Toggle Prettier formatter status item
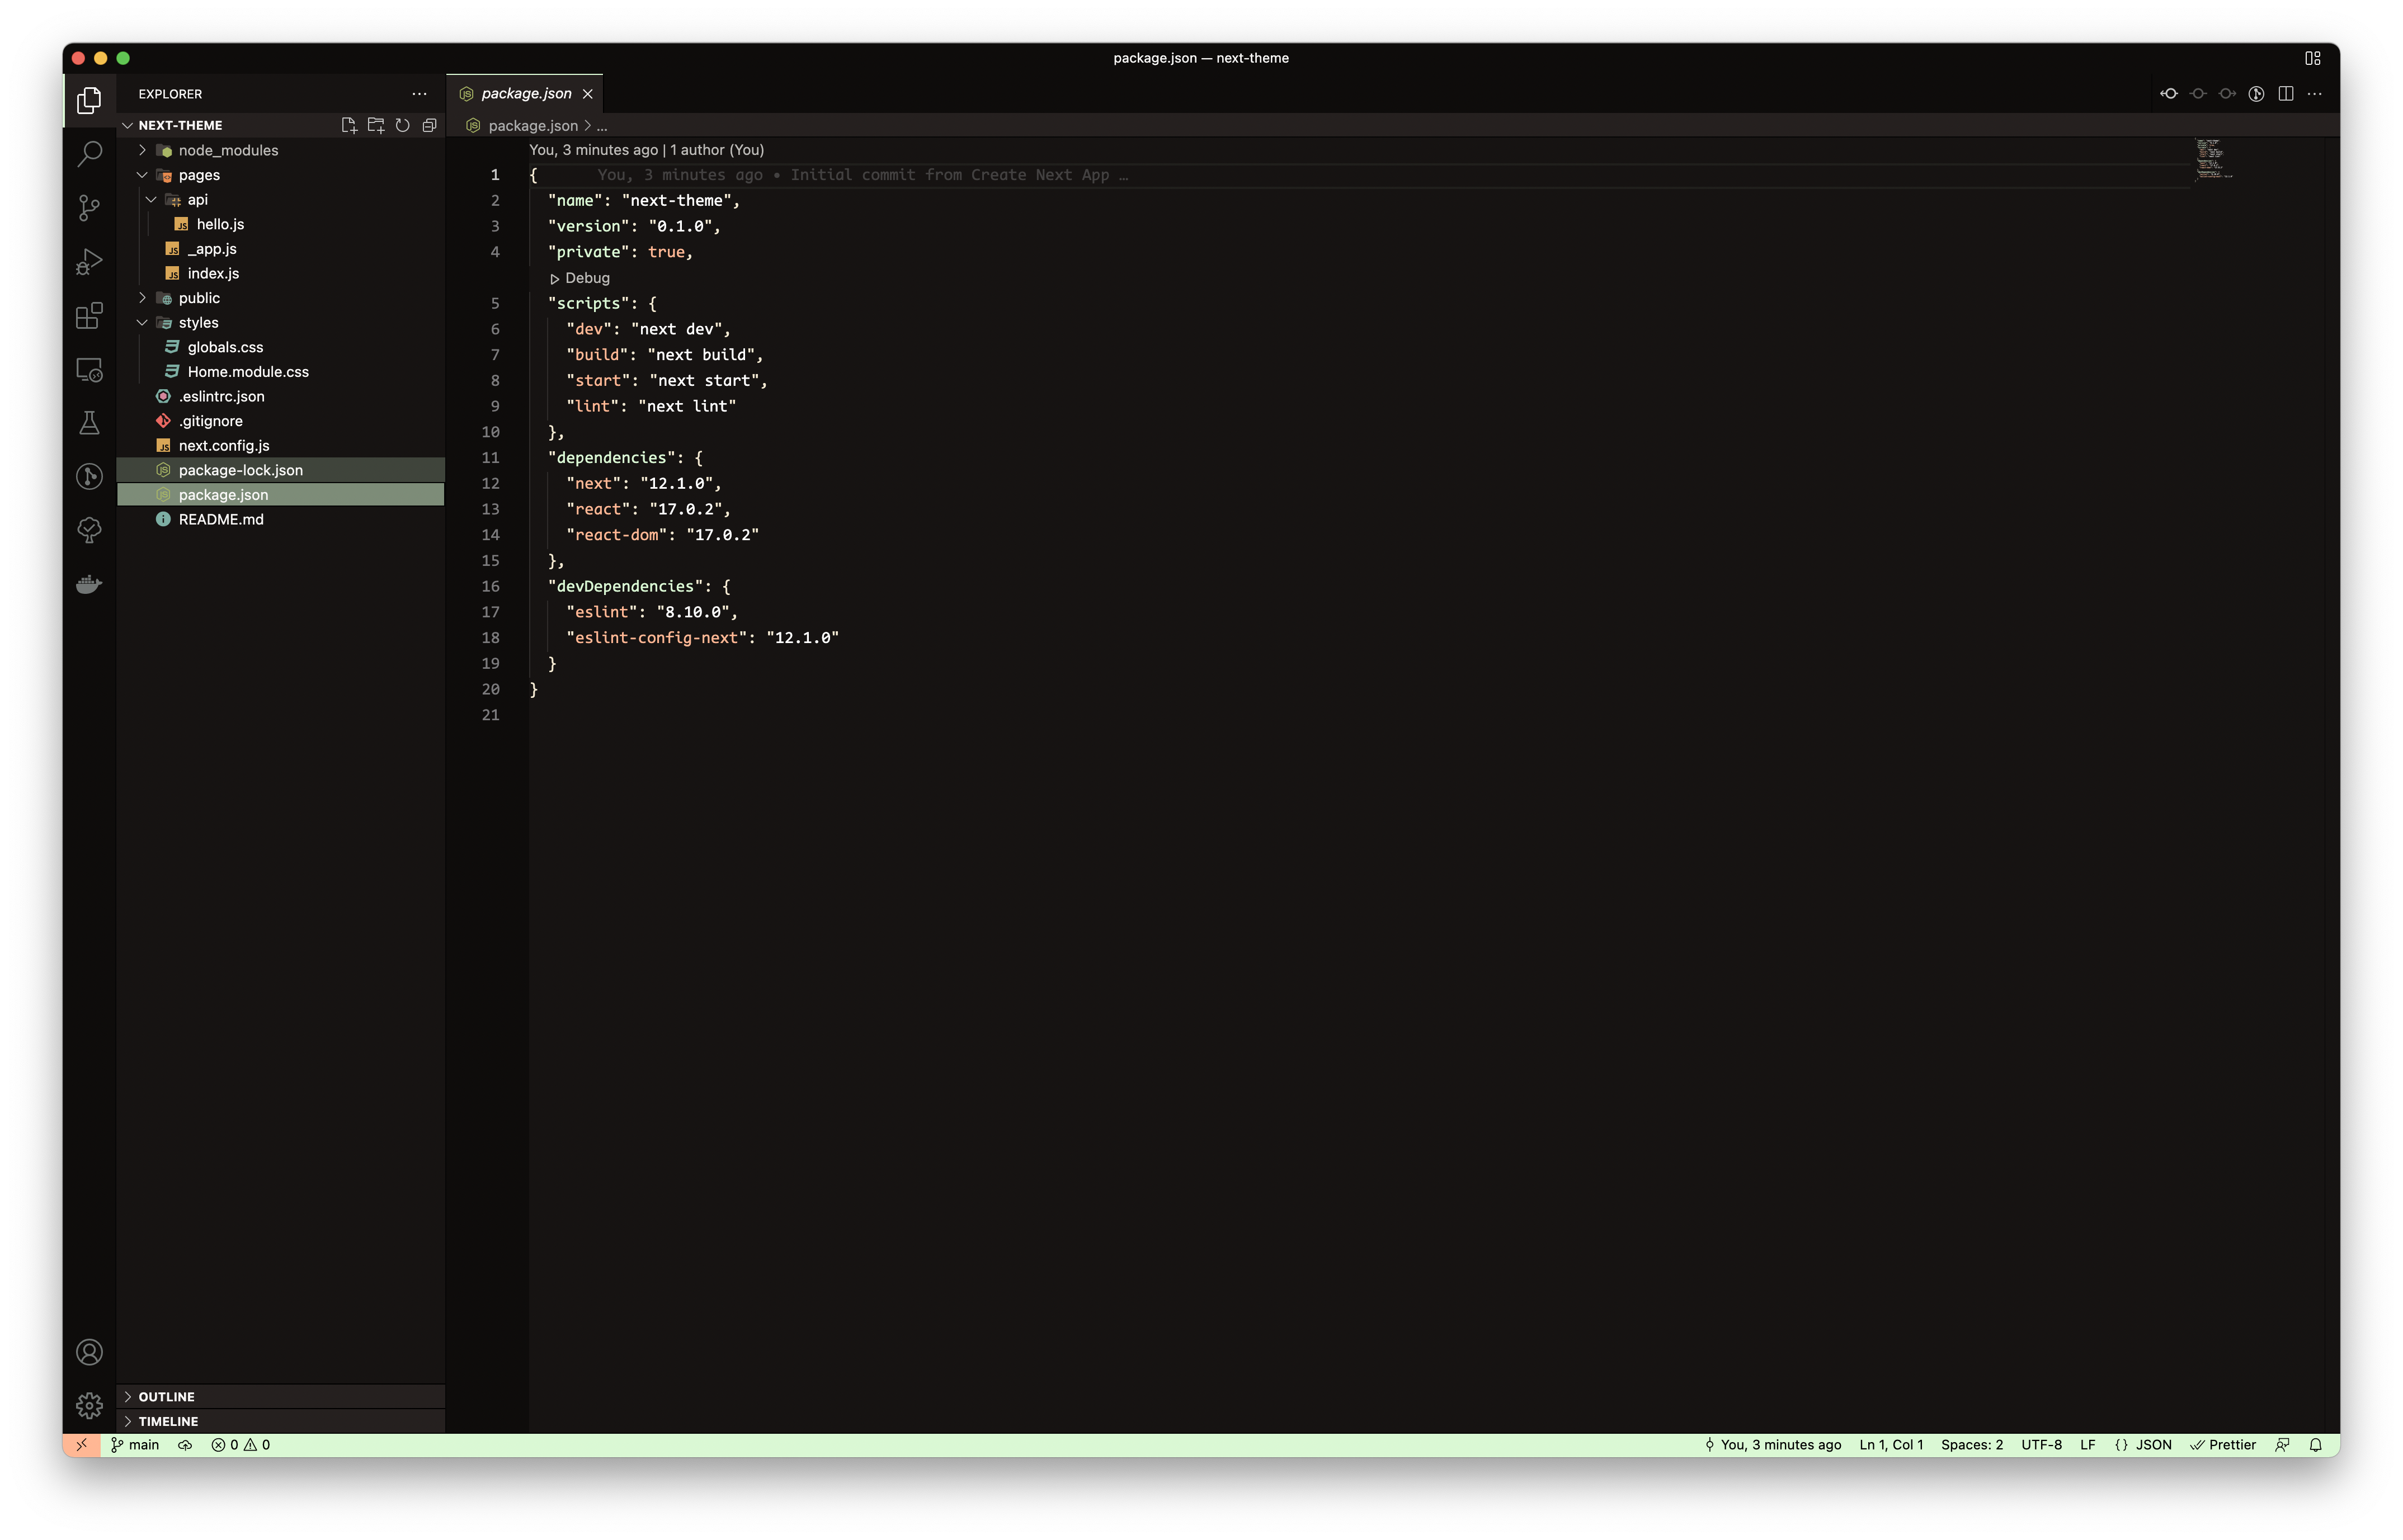Screen dimensions: 2403x1540 tap(2223, 1444)
